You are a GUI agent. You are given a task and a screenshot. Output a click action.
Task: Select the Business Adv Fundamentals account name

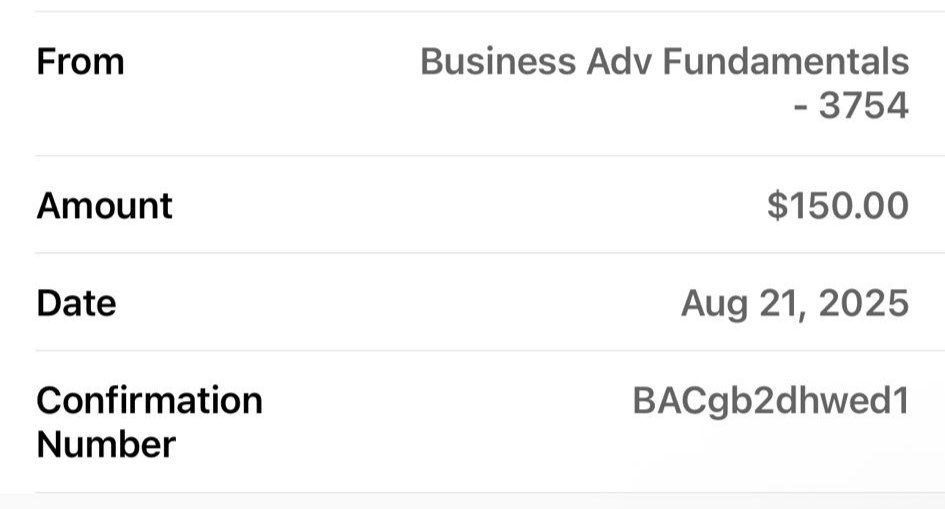[x=664, y=62]
